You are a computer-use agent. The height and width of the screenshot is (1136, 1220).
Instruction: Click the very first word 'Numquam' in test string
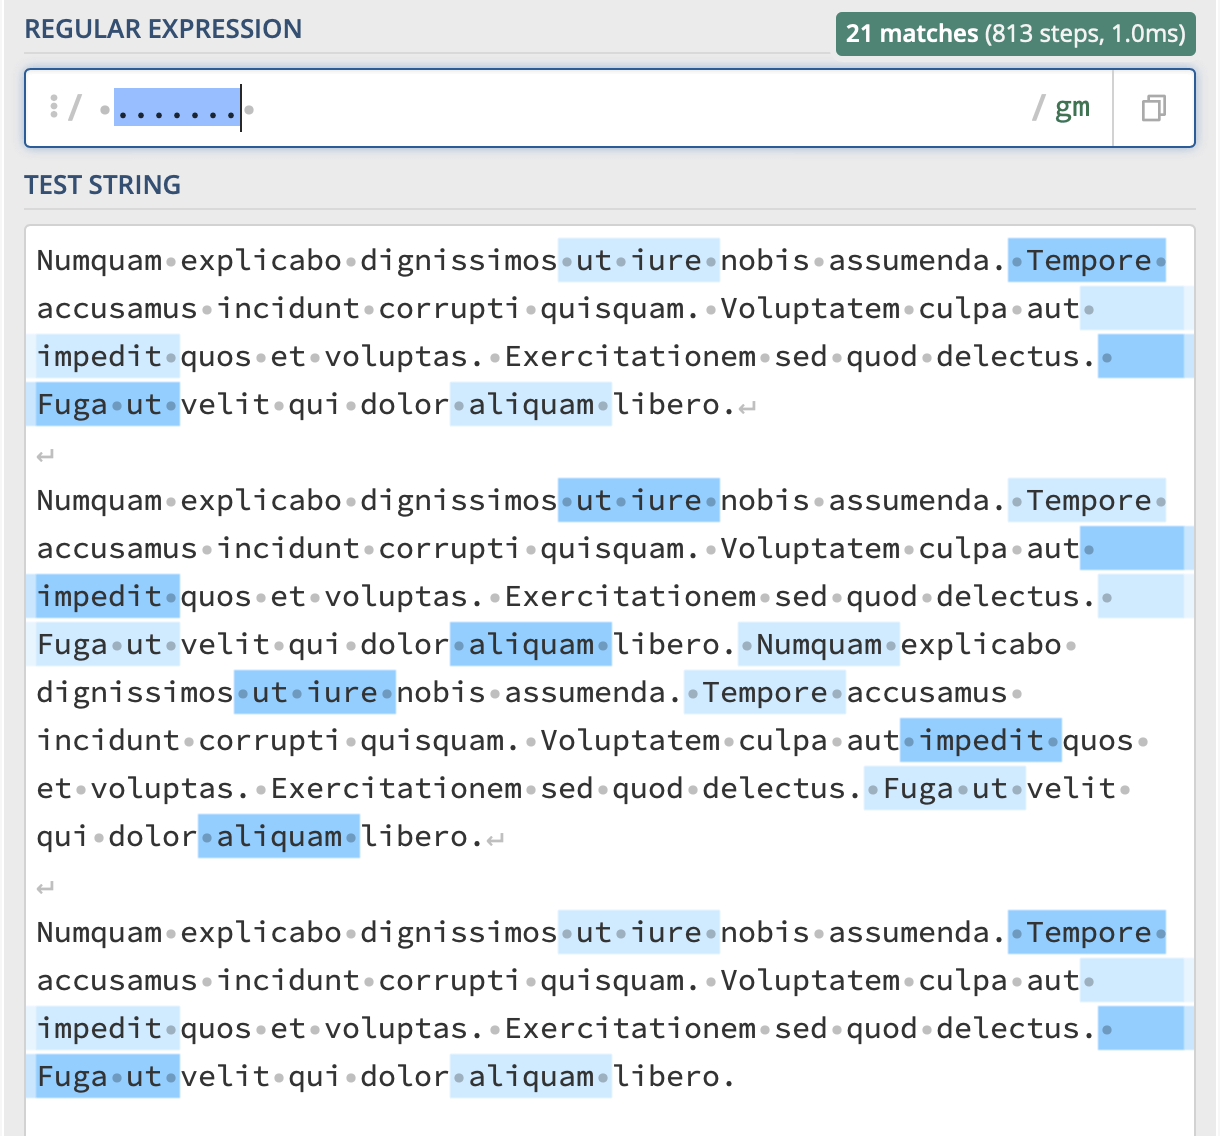pos(99,261)
